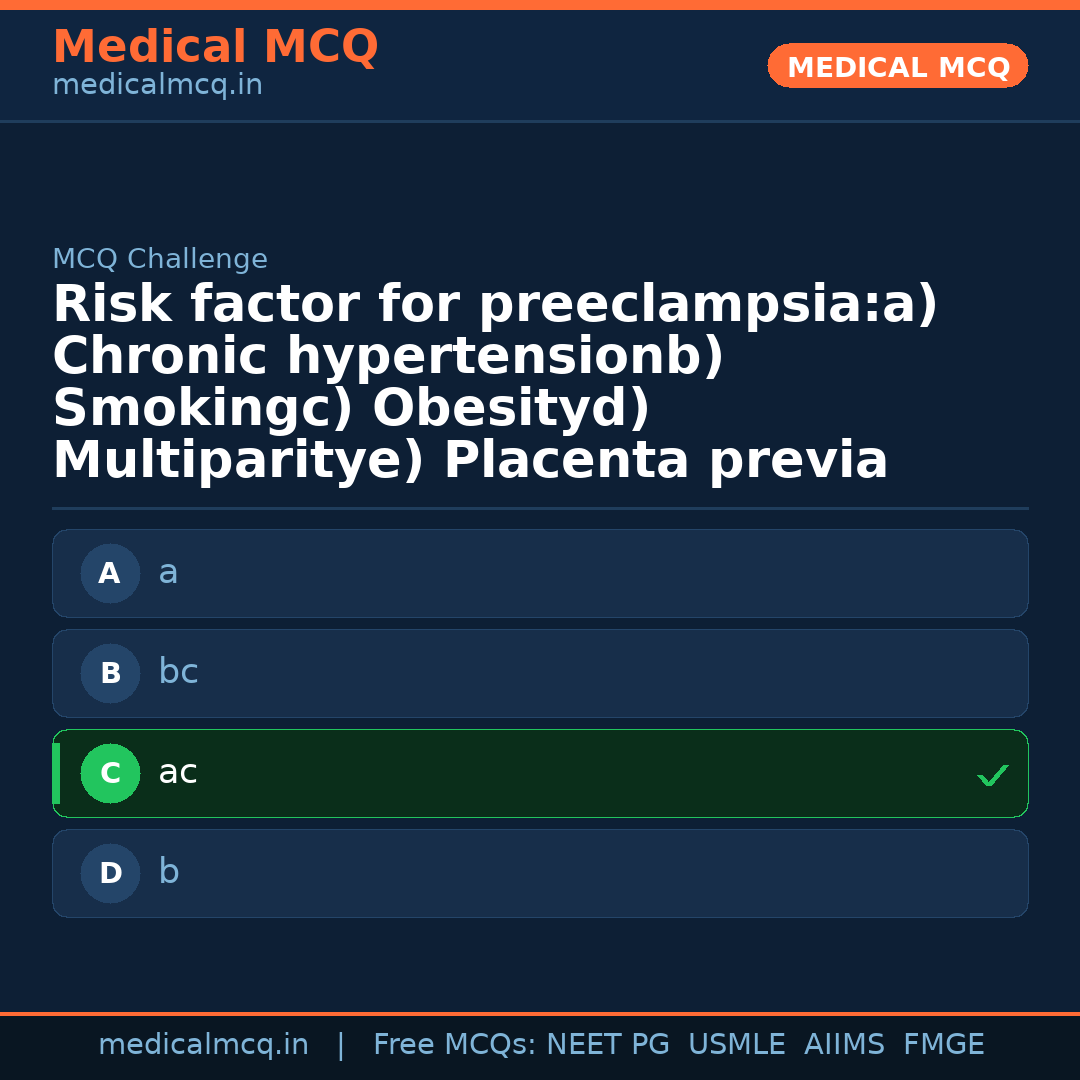Click the large Medical MCQ header title
The width and height of the screenshot is (1080, 1080).
pos(215,47)
